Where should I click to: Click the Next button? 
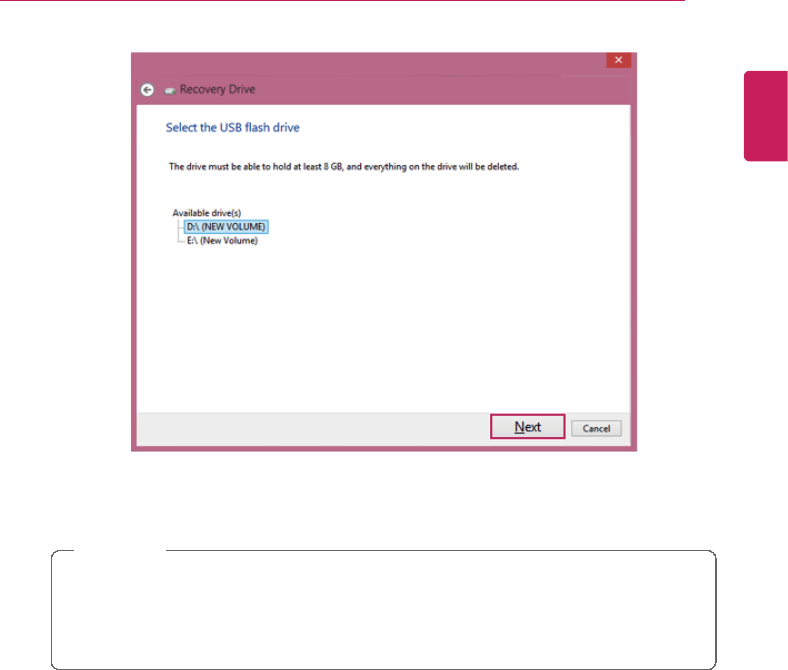(528, 427)
